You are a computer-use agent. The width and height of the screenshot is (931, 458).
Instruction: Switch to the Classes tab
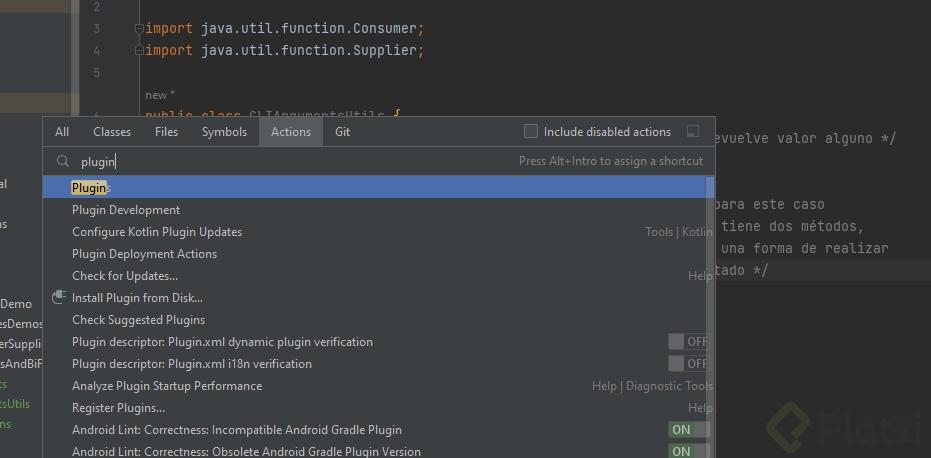pos(112,132)
